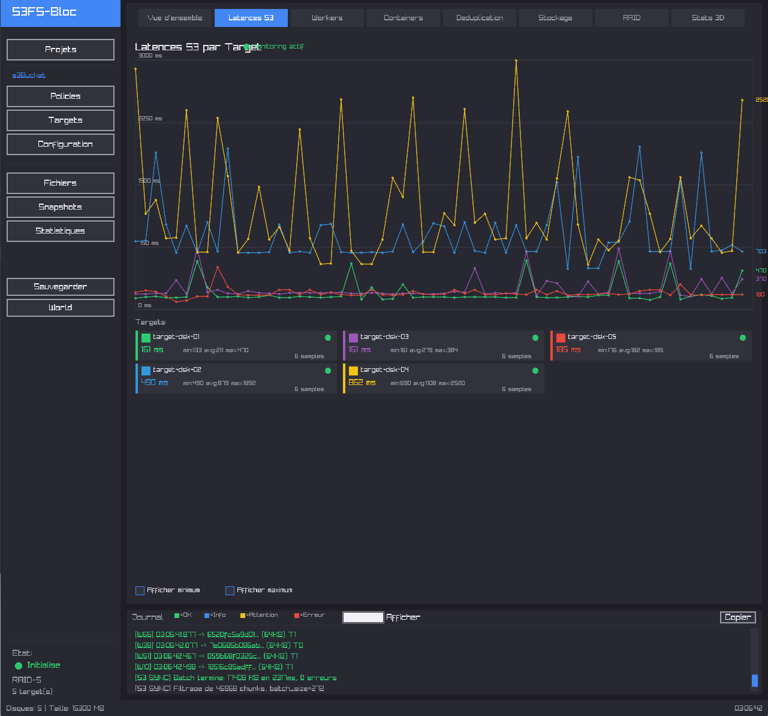Click the purple target-dsk-03 color square
768x716 pixels.
[353, 338]
